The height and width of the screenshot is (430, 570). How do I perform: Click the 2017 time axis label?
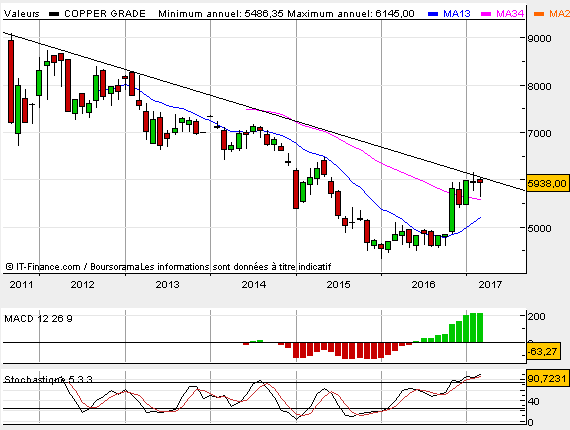490,285
